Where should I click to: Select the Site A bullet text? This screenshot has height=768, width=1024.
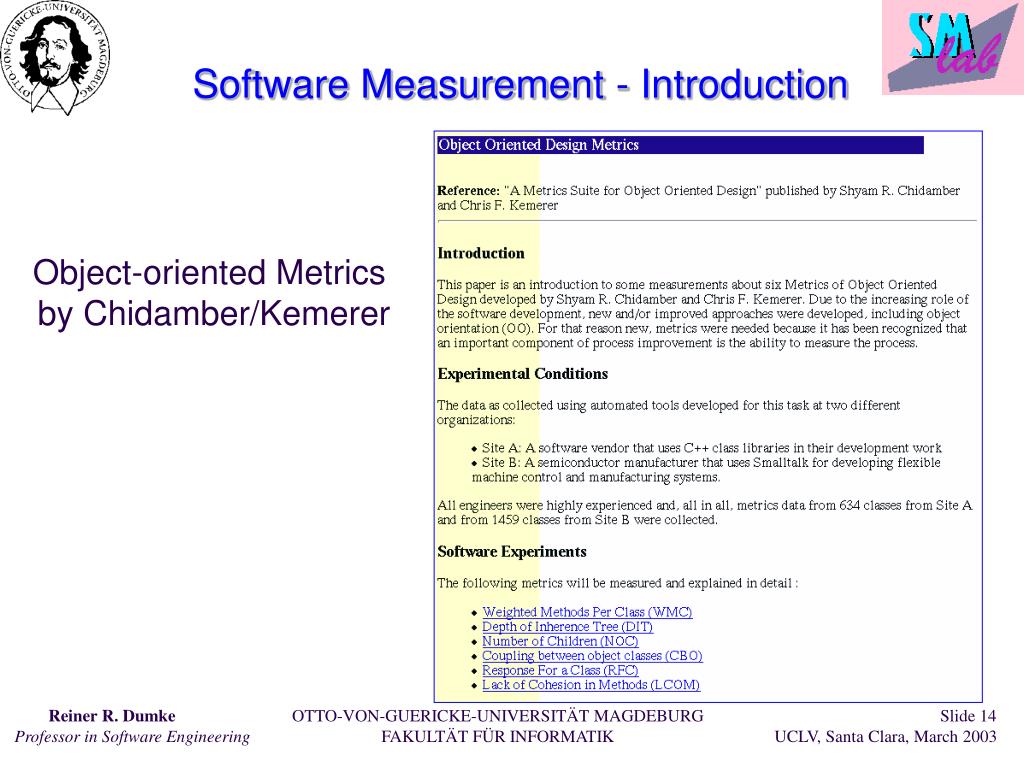[712, 448]
